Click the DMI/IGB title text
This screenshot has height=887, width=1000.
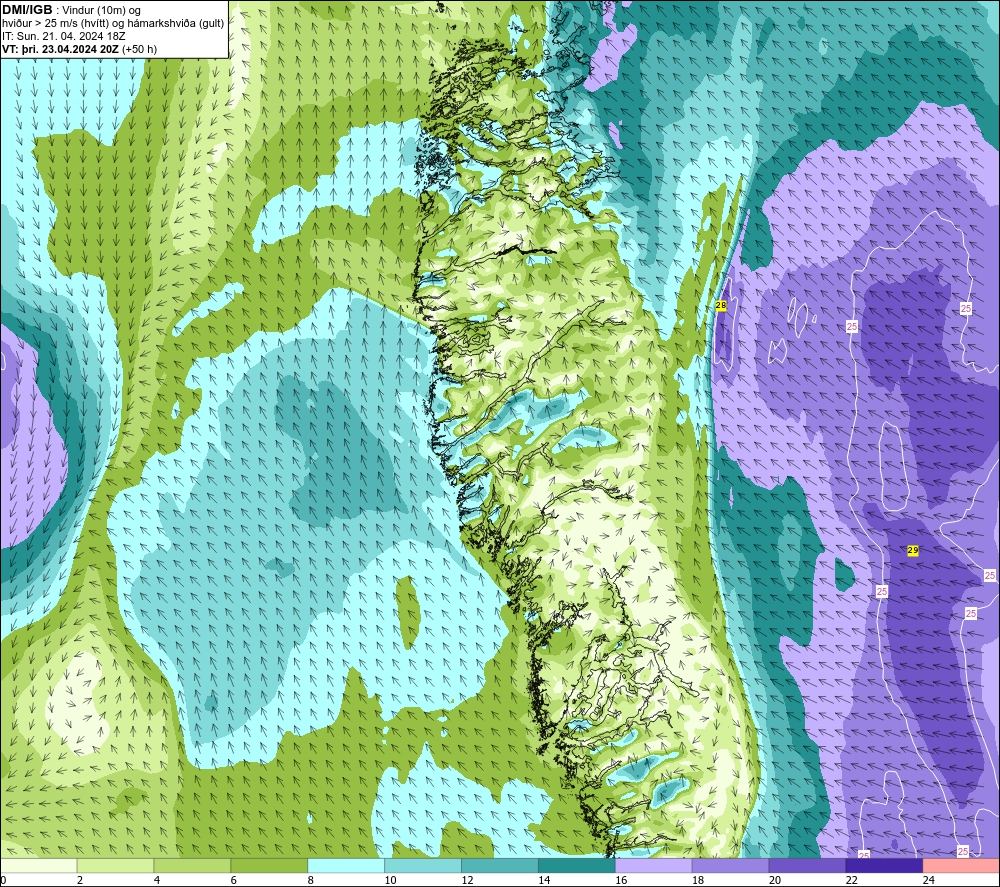coord(27,10)
